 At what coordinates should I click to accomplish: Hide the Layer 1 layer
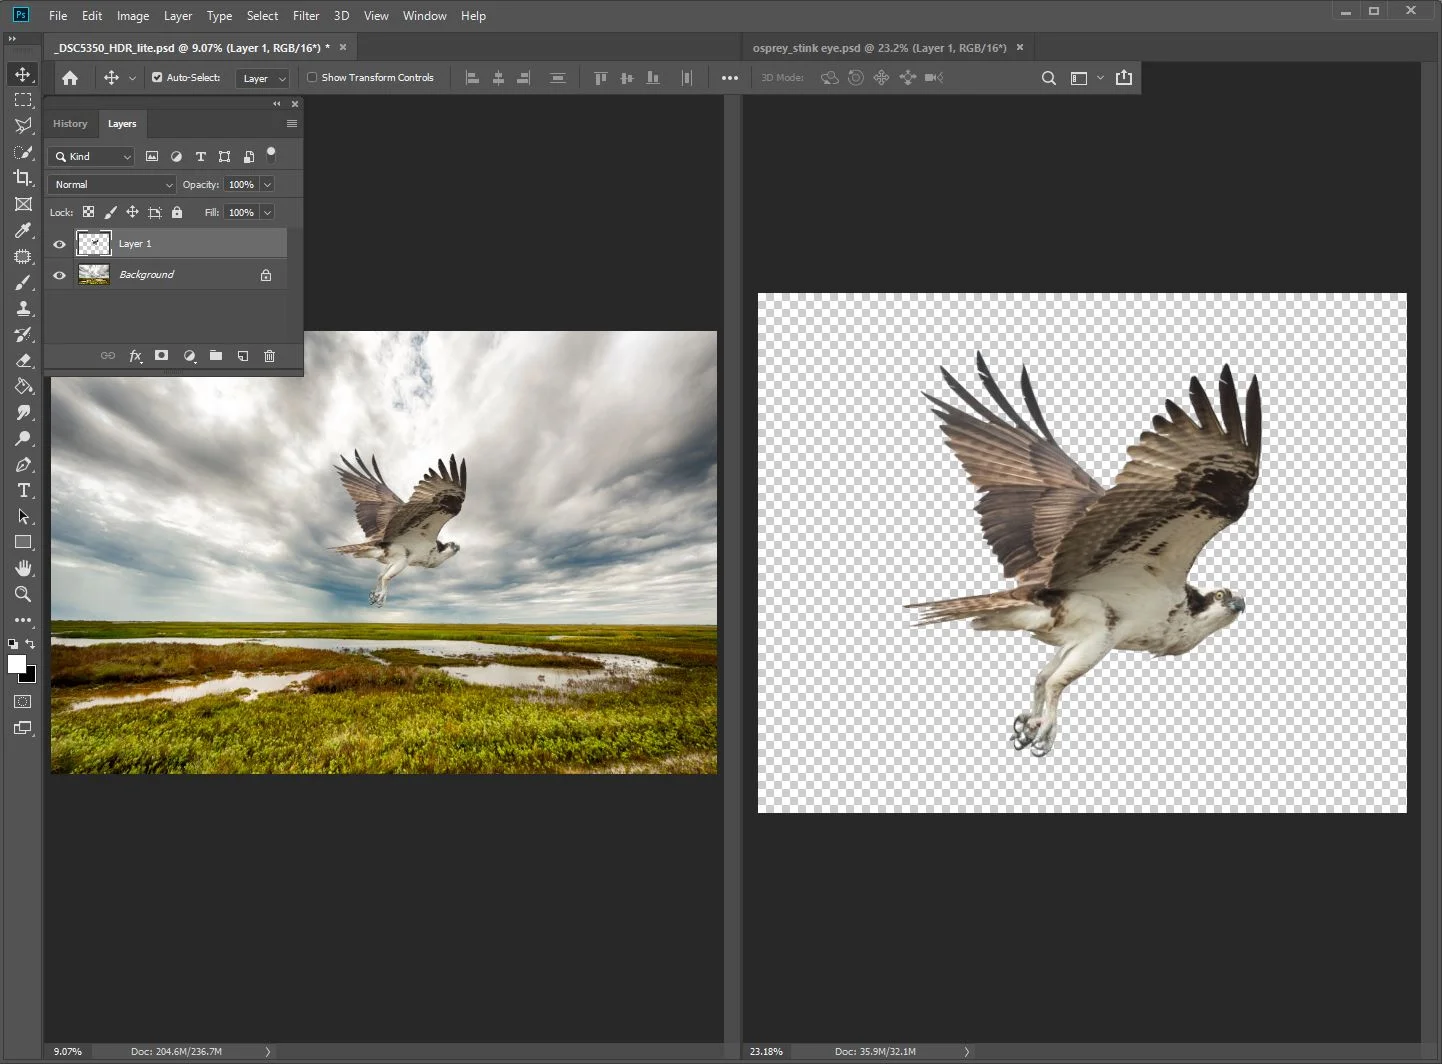coord(59,244)
